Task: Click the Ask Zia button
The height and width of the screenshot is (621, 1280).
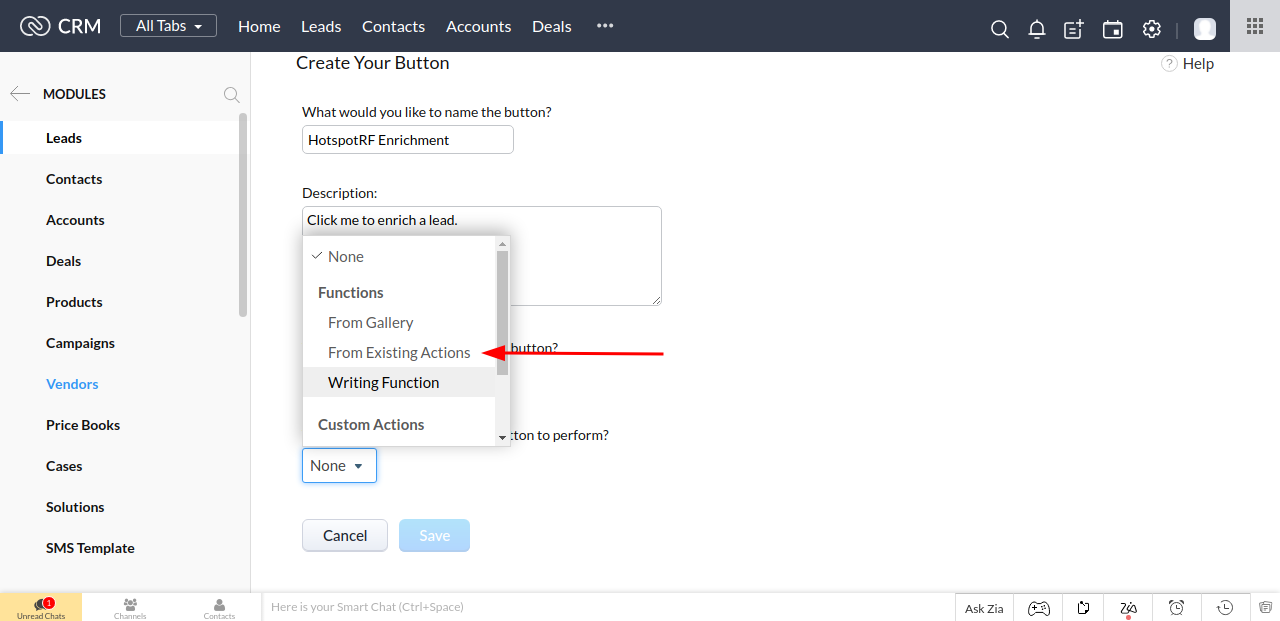Action: click(x=984, y=608)
